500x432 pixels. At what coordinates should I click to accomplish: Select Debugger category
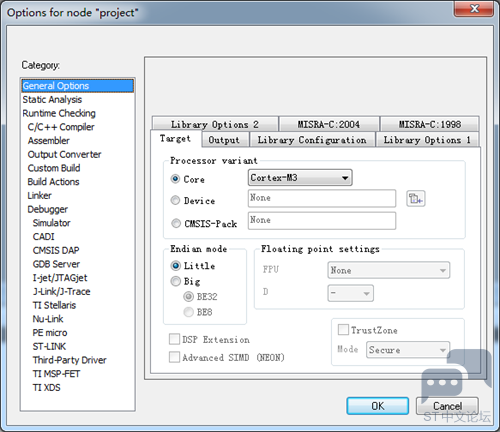pyautogui.click(x=48, y=209)
